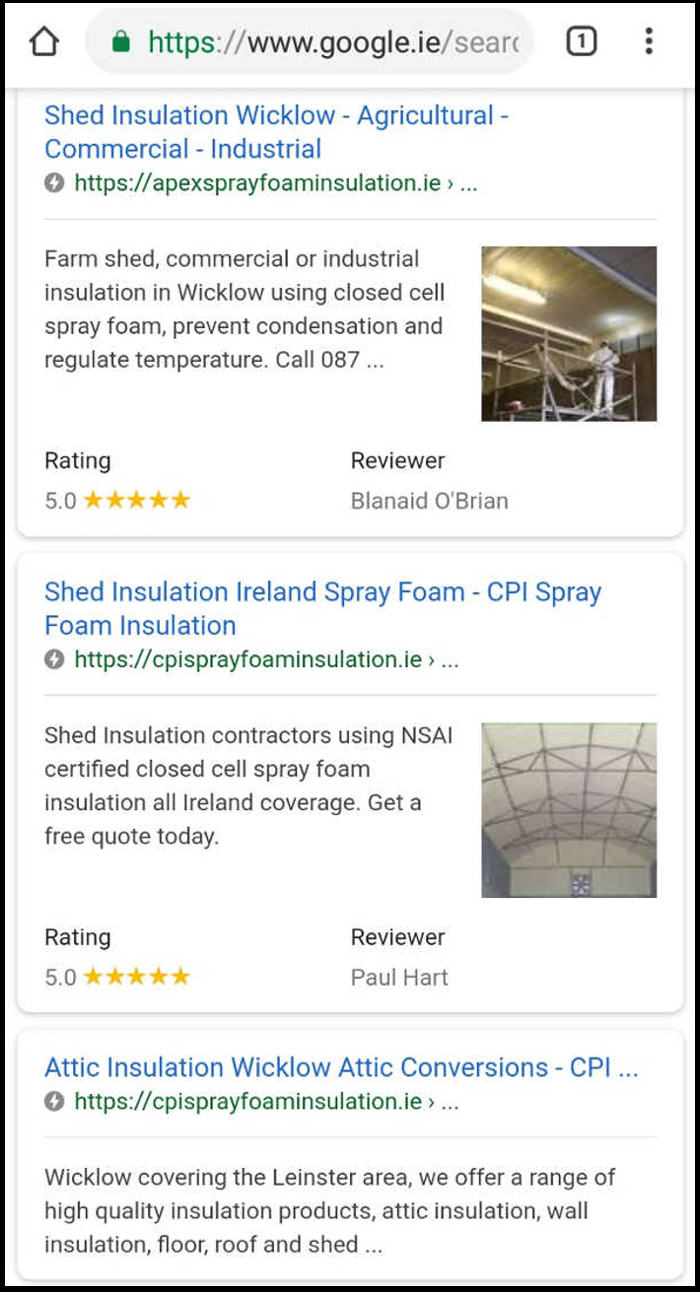
Task: Click cpisprayfoaminsulation.ie URL under Shed Insulation Ireland
Action: 248,660
